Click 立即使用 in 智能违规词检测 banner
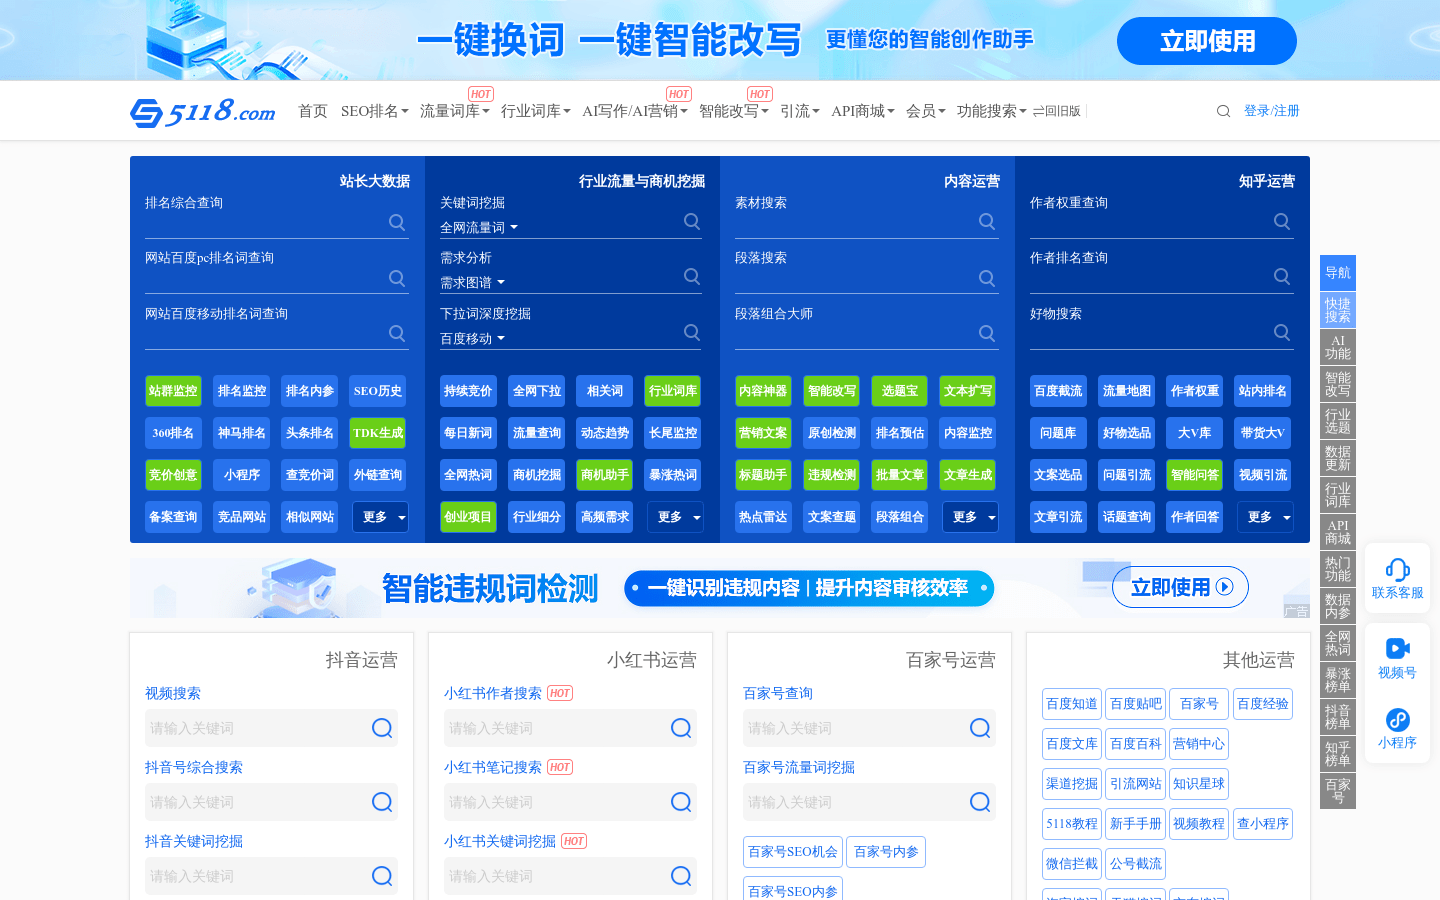This screenshot has width=1440, height=900. point(1180,587)
